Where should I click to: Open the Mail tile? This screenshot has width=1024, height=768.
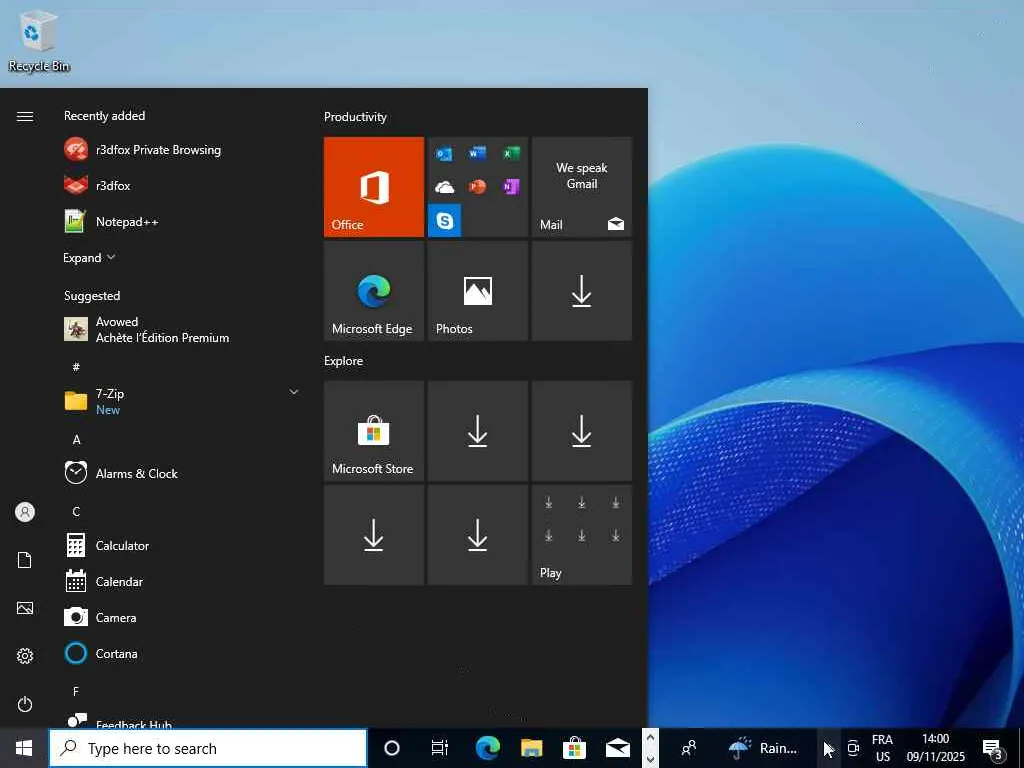tap(582, 187)
